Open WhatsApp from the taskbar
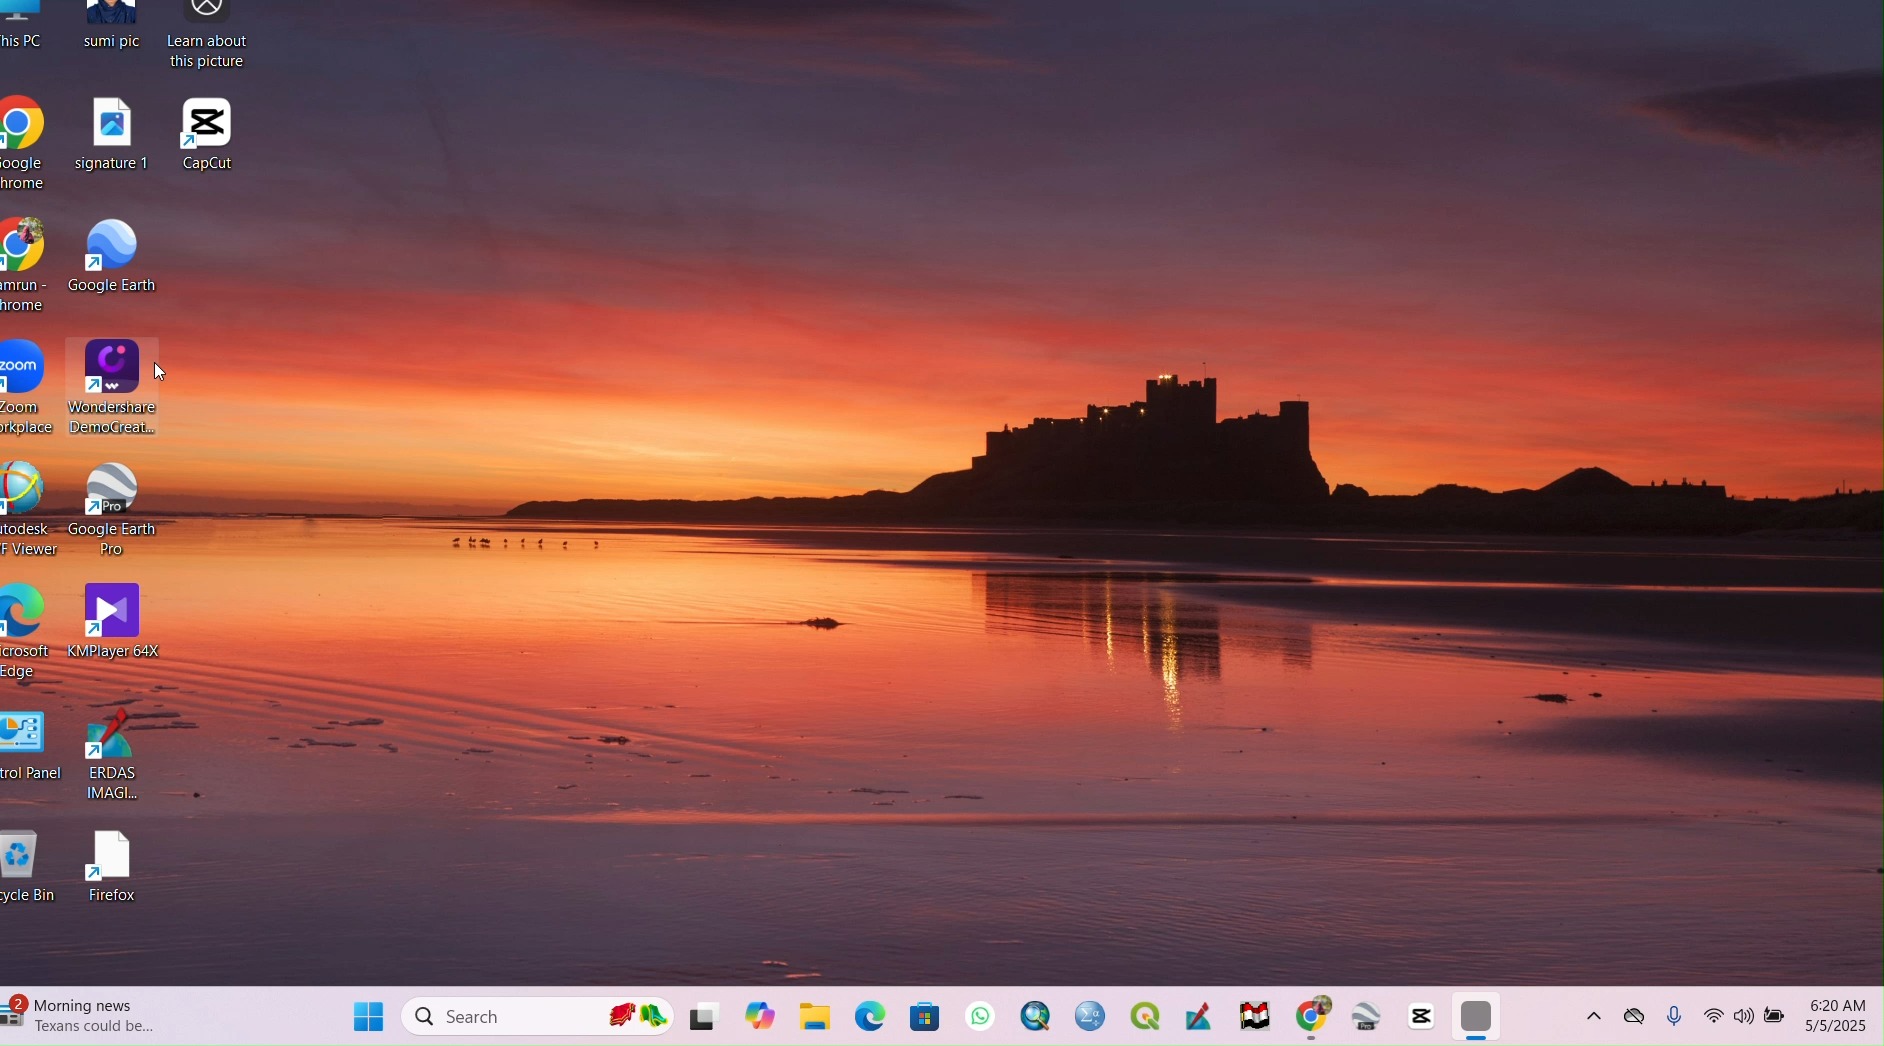 point(982,1017)
